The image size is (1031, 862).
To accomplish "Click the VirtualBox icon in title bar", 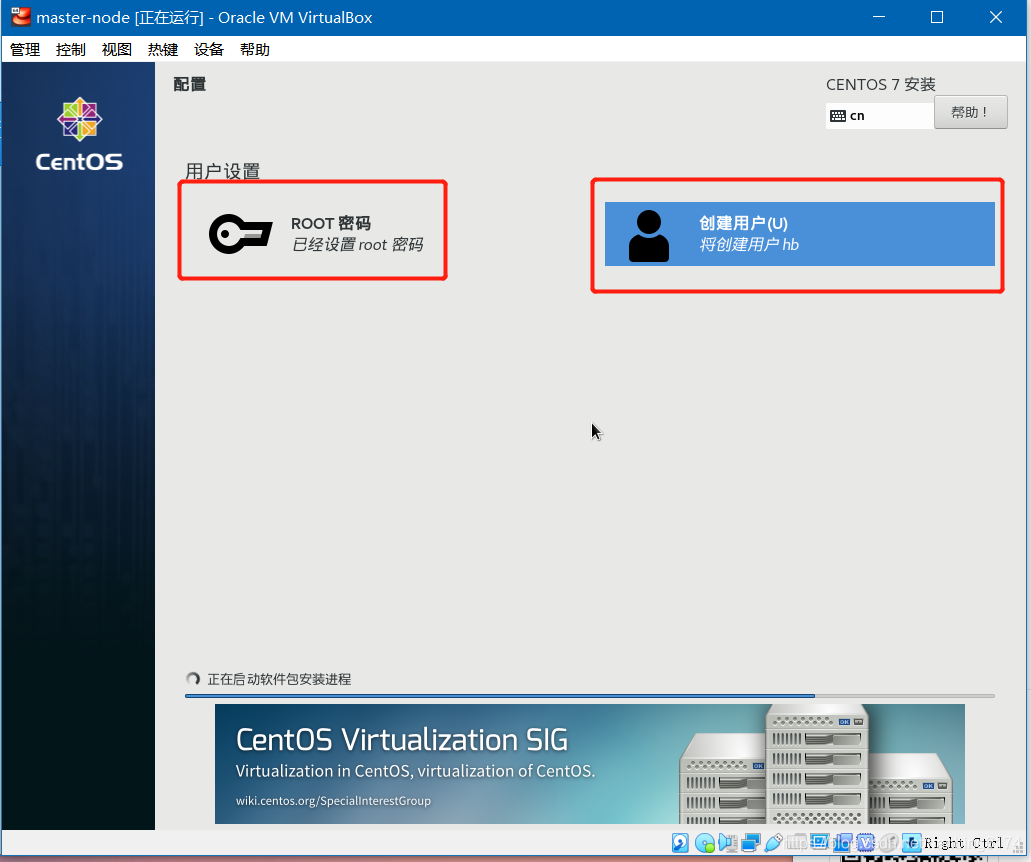I will 21,16.
